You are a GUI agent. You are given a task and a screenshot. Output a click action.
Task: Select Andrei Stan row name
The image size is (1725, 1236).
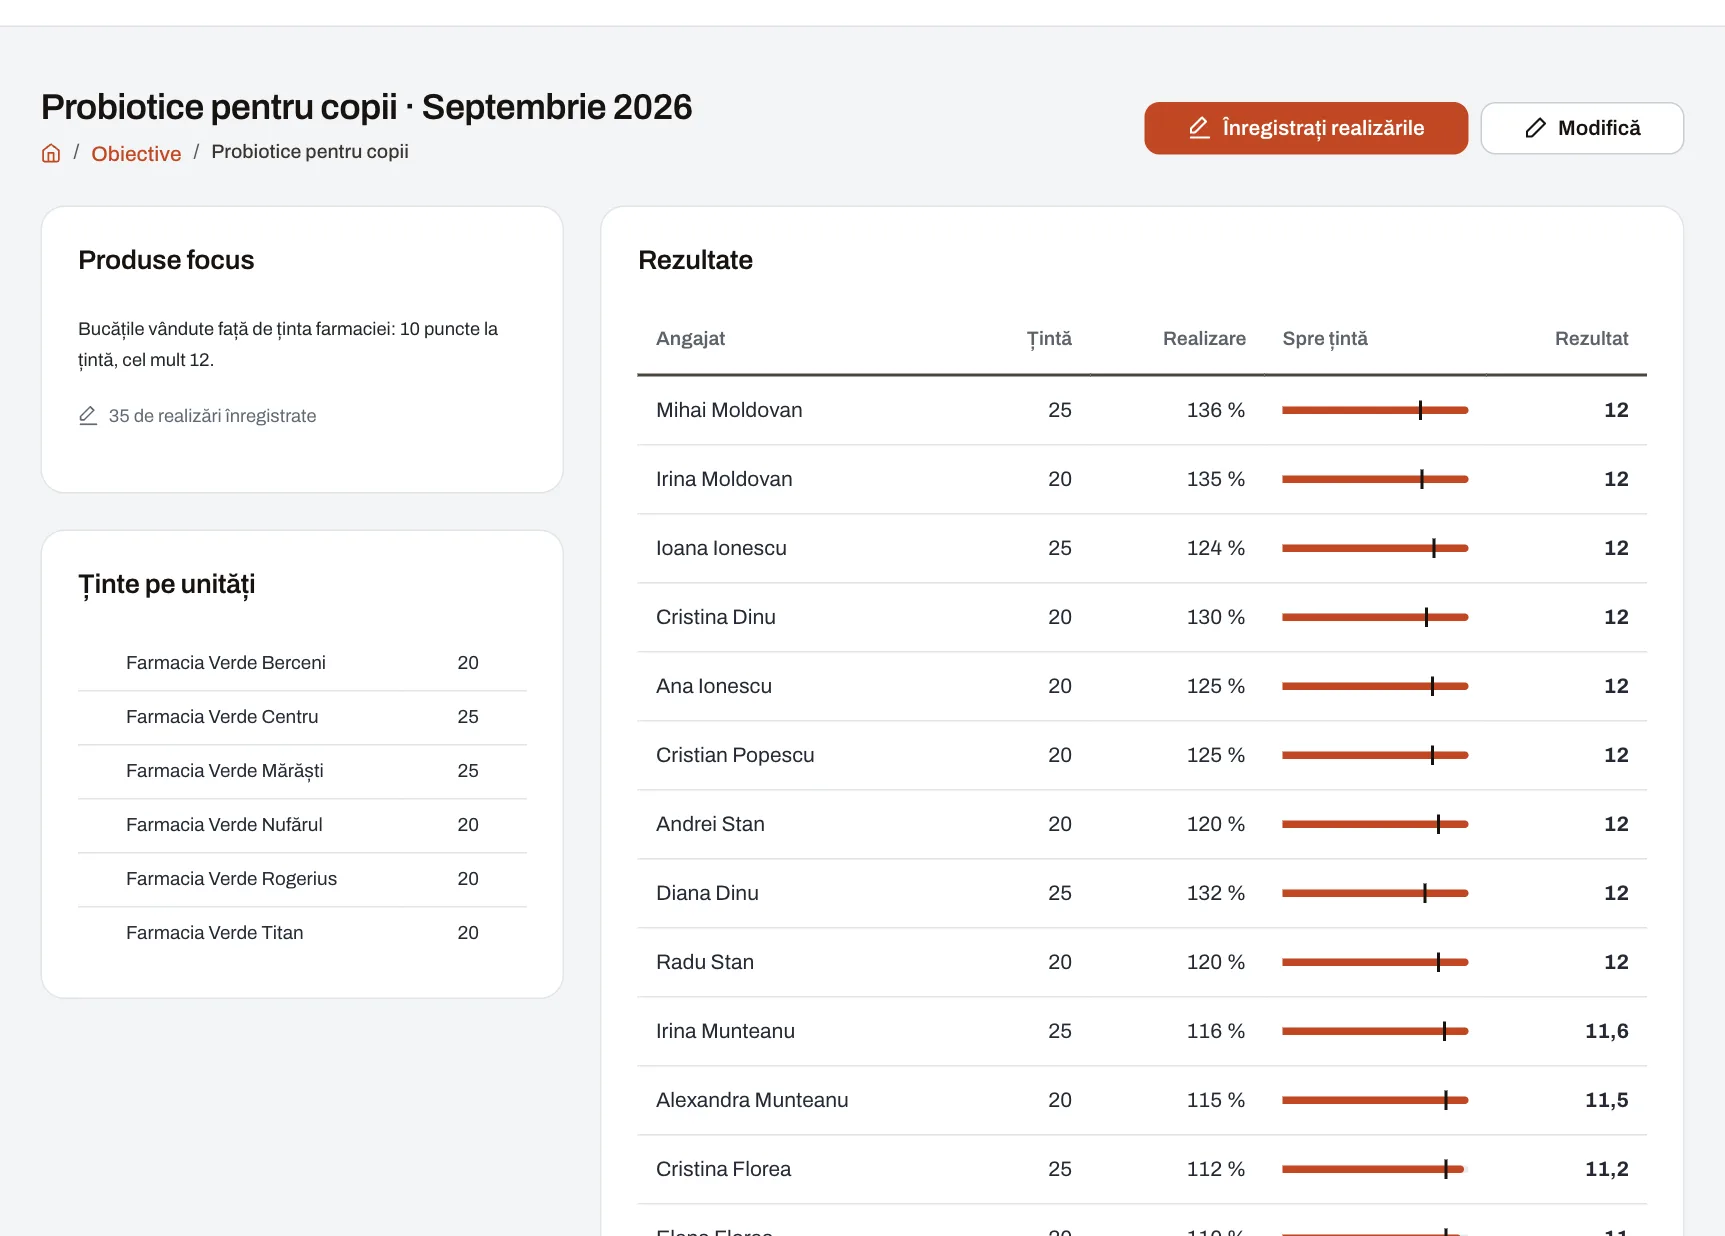click(x=710, y=824)
